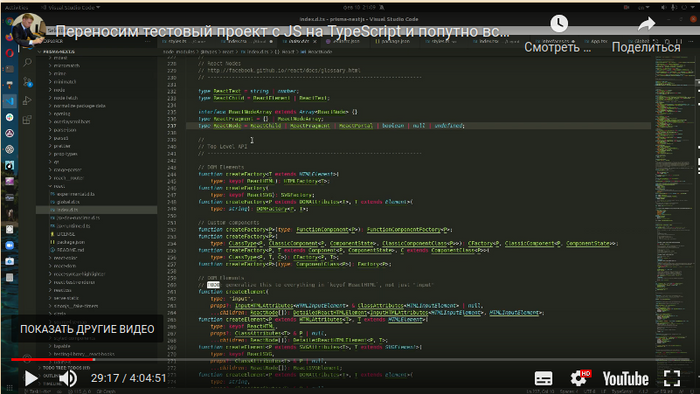
Task: Open Extensions icon in VS Code activity bar
Action: point(27,120)
